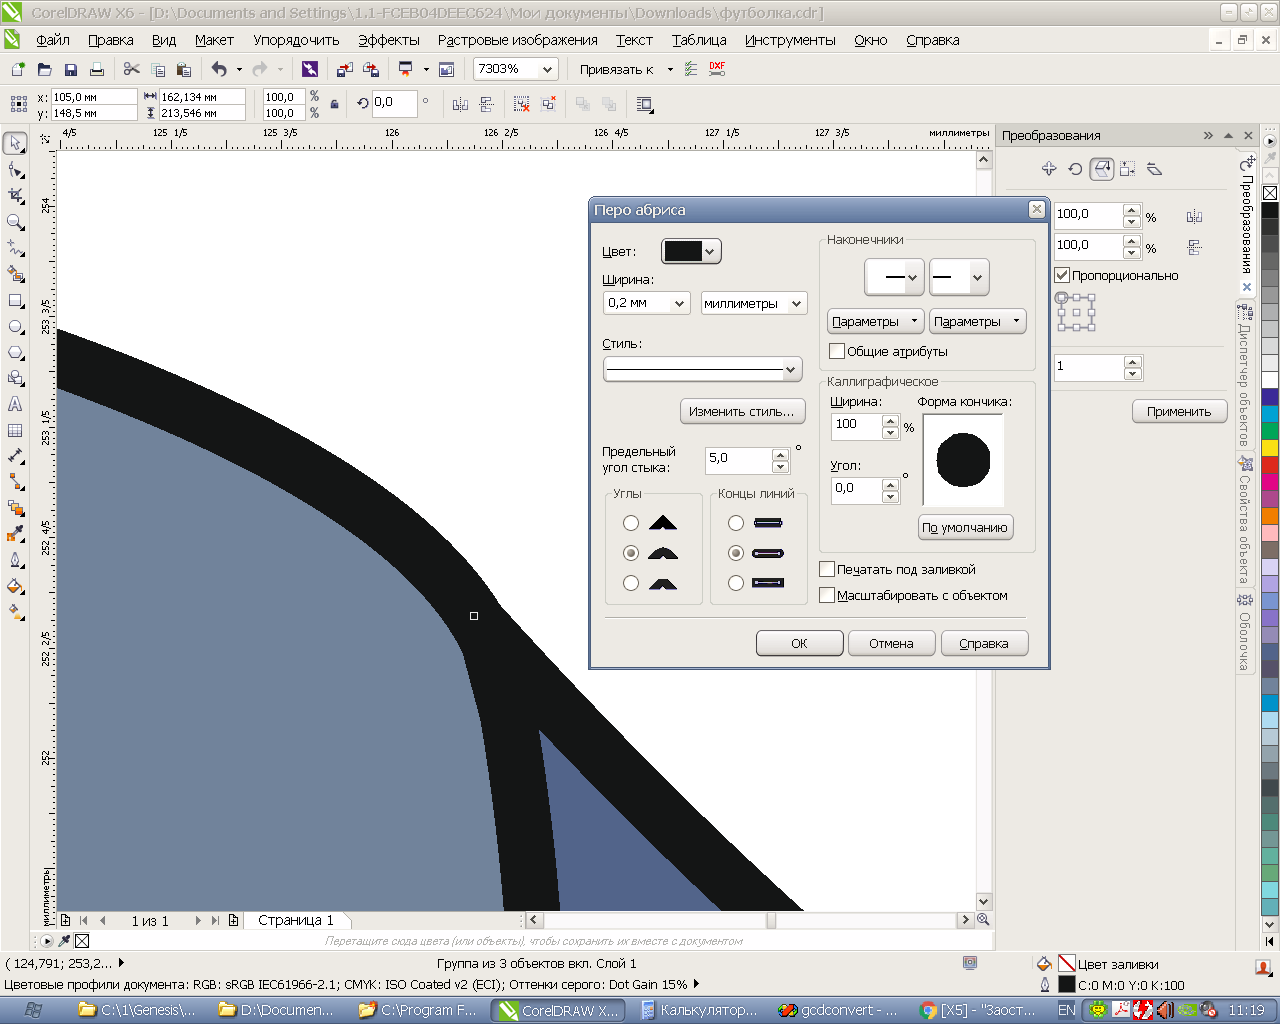The height and width of the screenshot is (1024, 1280).
Task: Click the 'Отмена' button
Action: (891, 643)
